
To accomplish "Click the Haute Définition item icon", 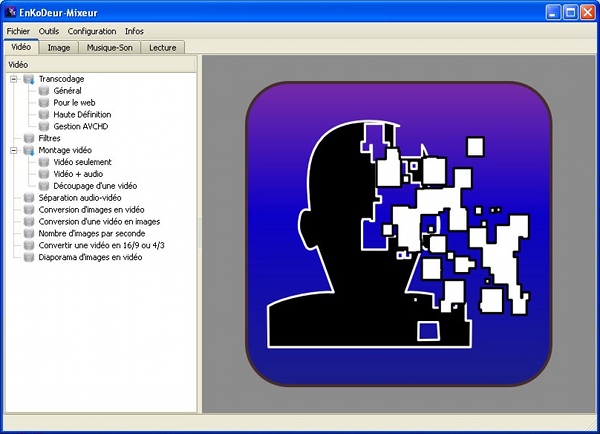I will click(44, 115).
